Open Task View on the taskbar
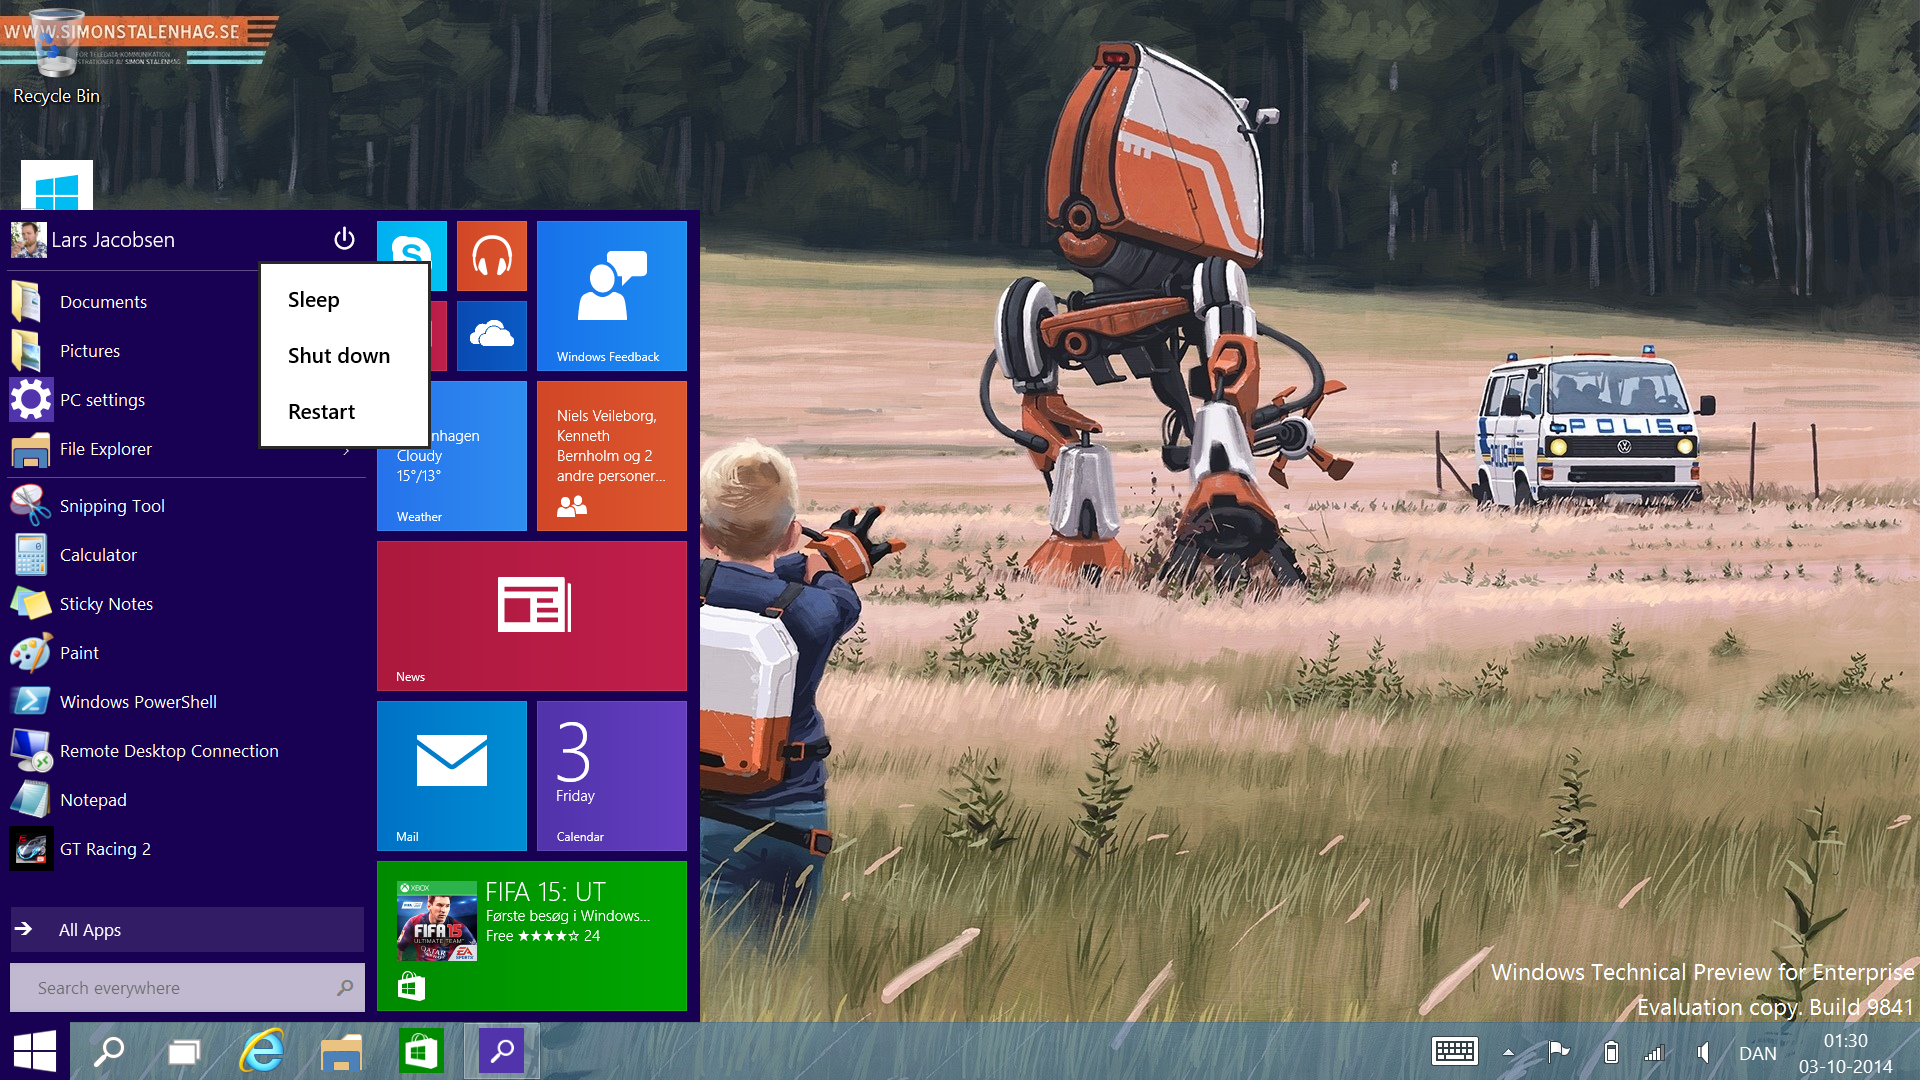 (184, 1052)
